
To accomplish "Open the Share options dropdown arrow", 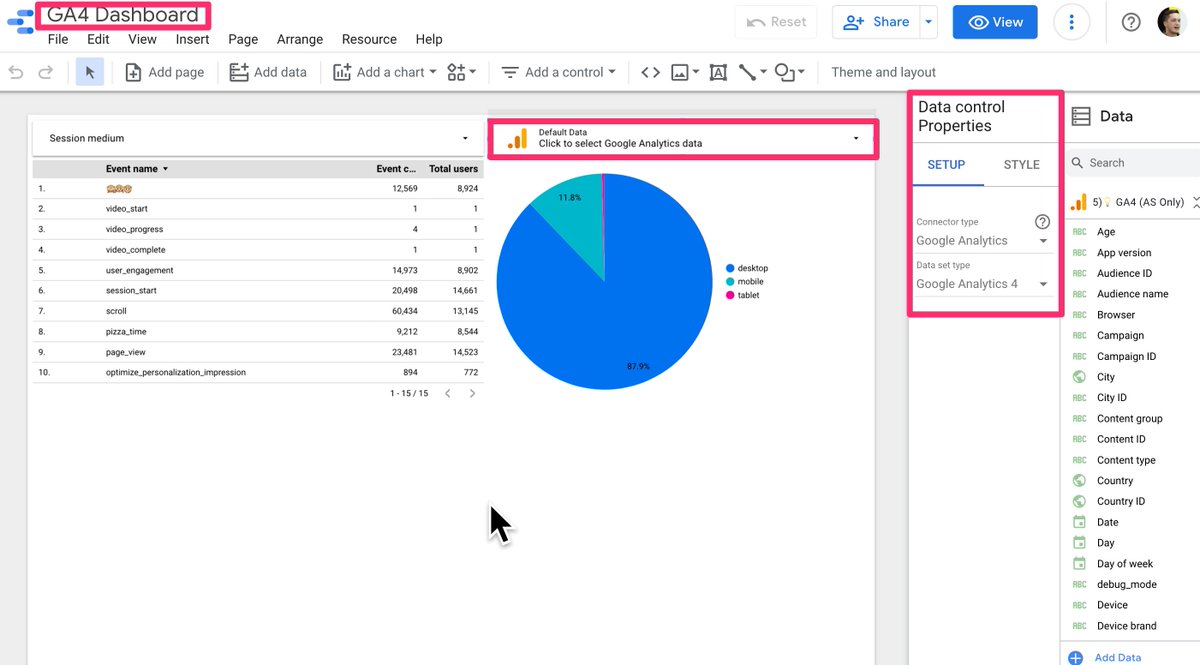I will coord(929,22).
